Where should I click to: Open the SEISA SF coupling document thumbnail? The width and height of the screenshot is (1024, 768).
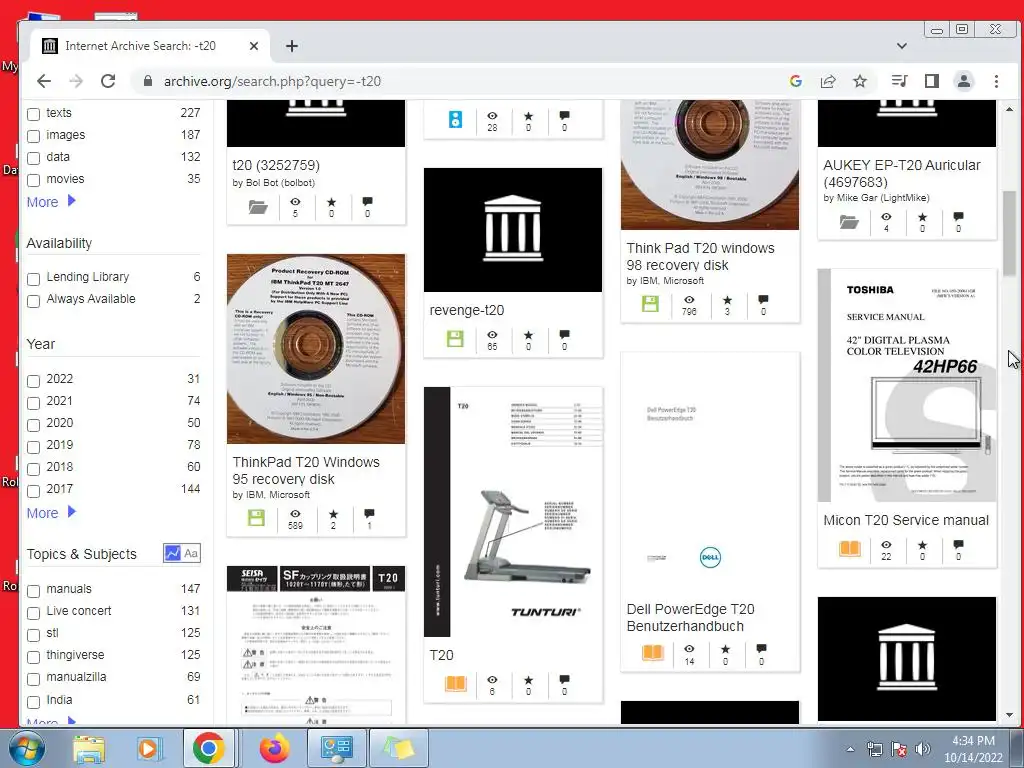315,645
